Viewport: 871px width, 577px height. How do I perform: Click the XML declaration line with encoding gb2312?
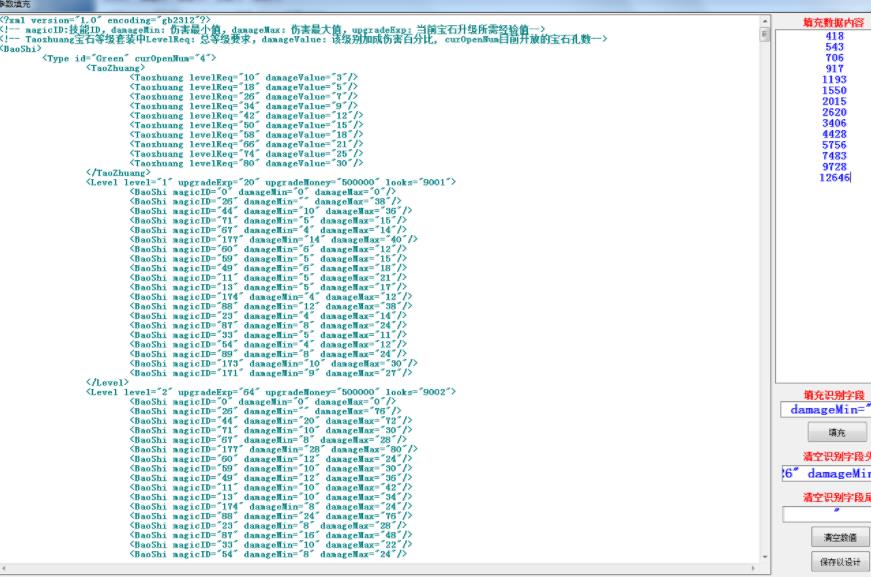105,20
